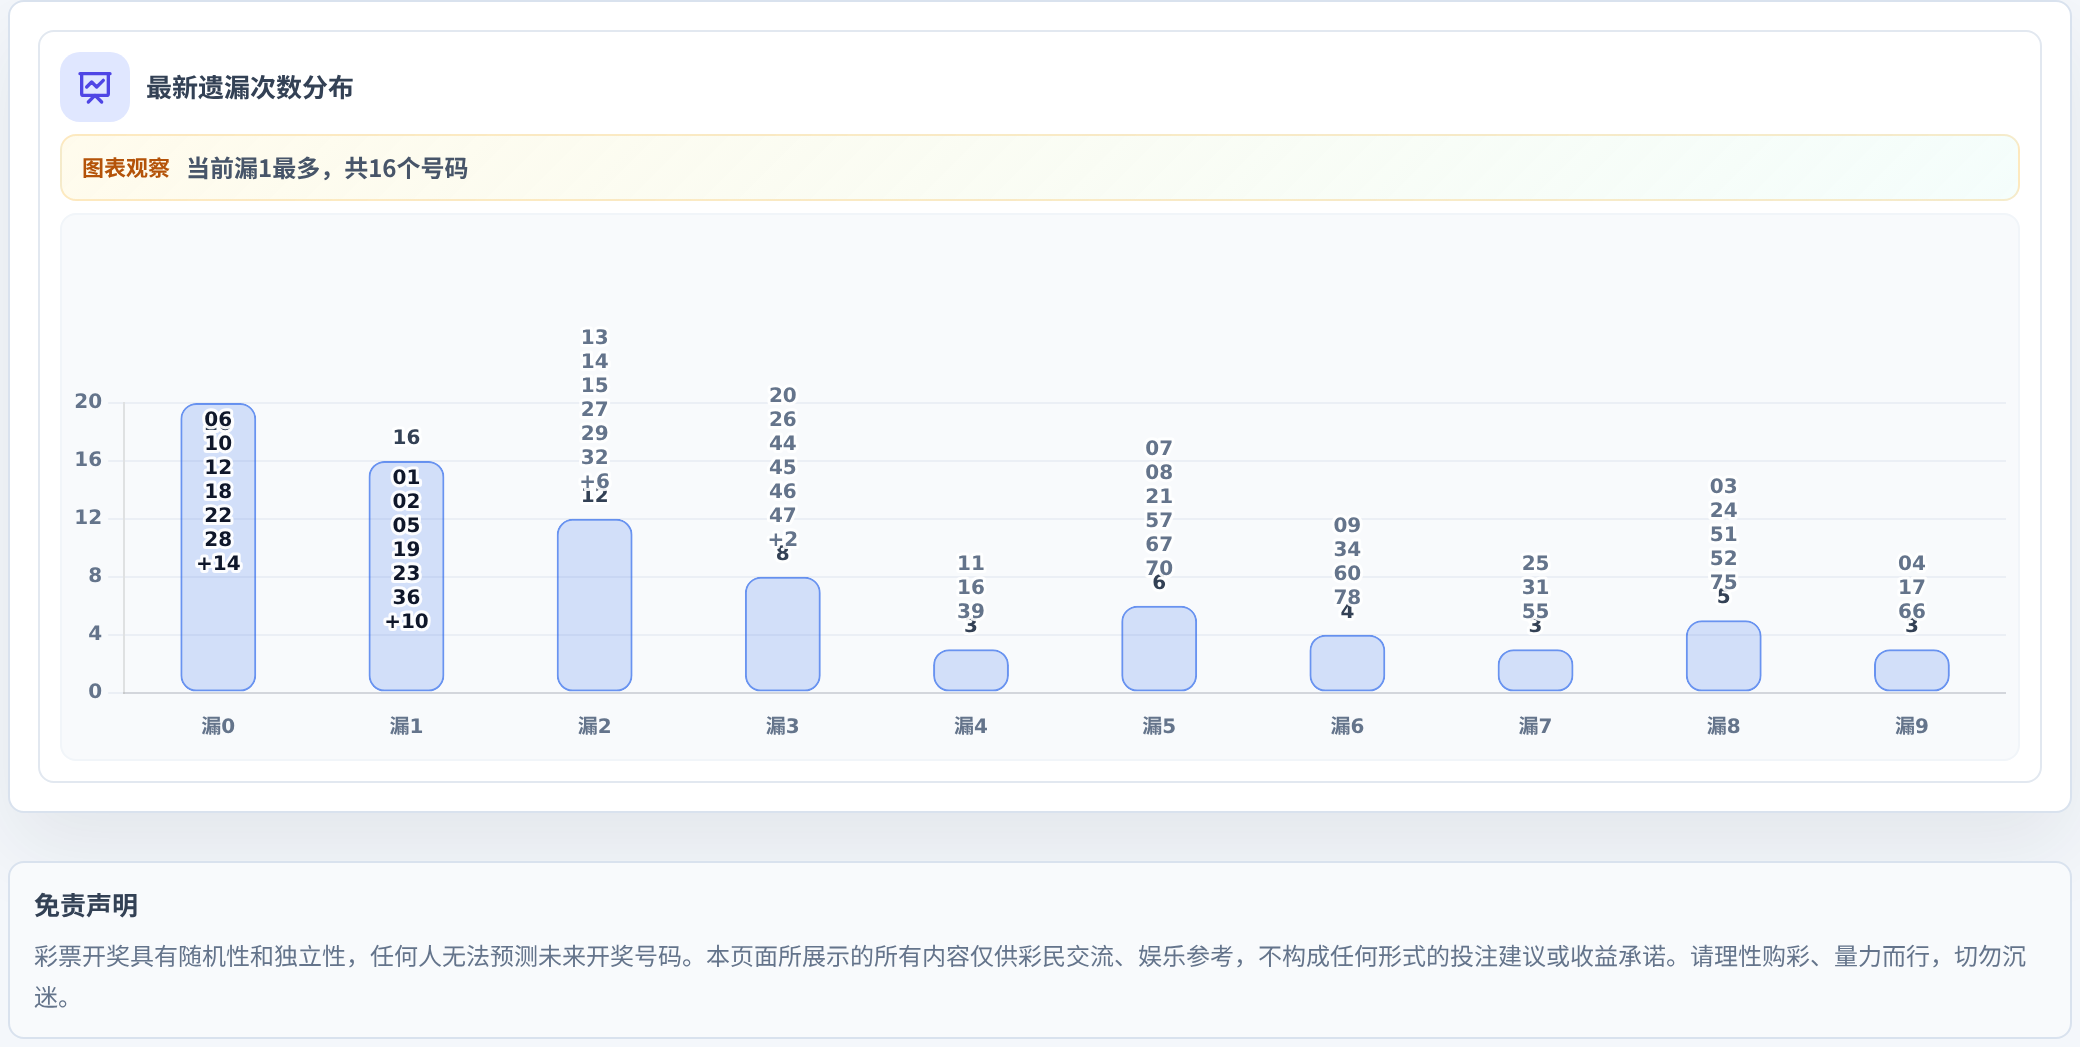2080x1047 pixels.
Task: Click the 漏9 x-axis label
Action: pyautogui.click(x=1911, y=726)
